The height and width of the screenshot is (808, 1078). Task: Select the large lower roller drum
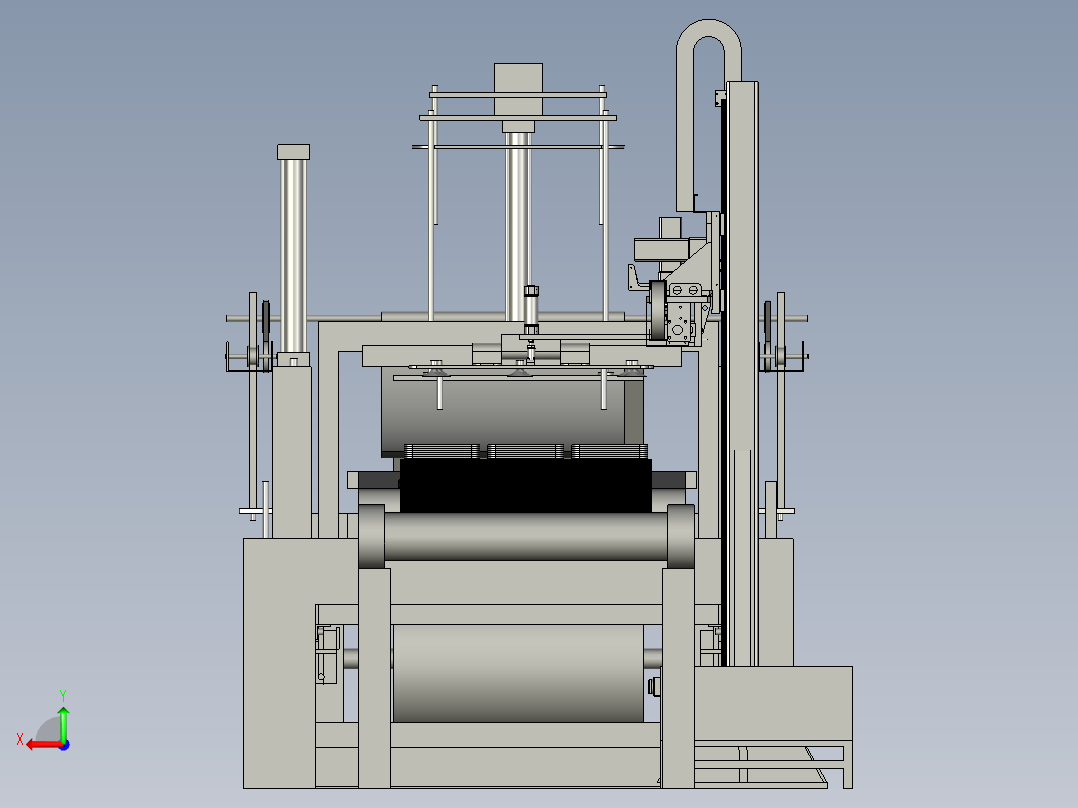[518, 673]
